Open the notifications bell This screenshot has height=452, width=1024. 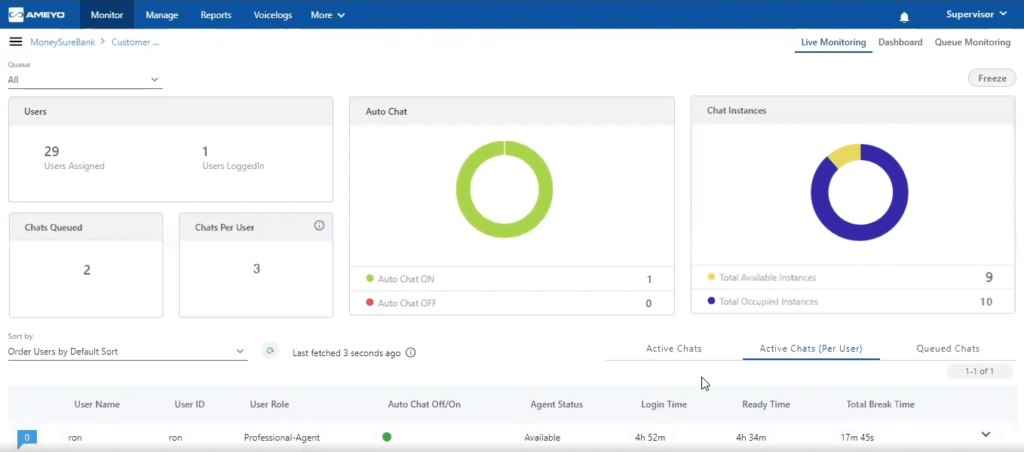click(x=904, y=17)
